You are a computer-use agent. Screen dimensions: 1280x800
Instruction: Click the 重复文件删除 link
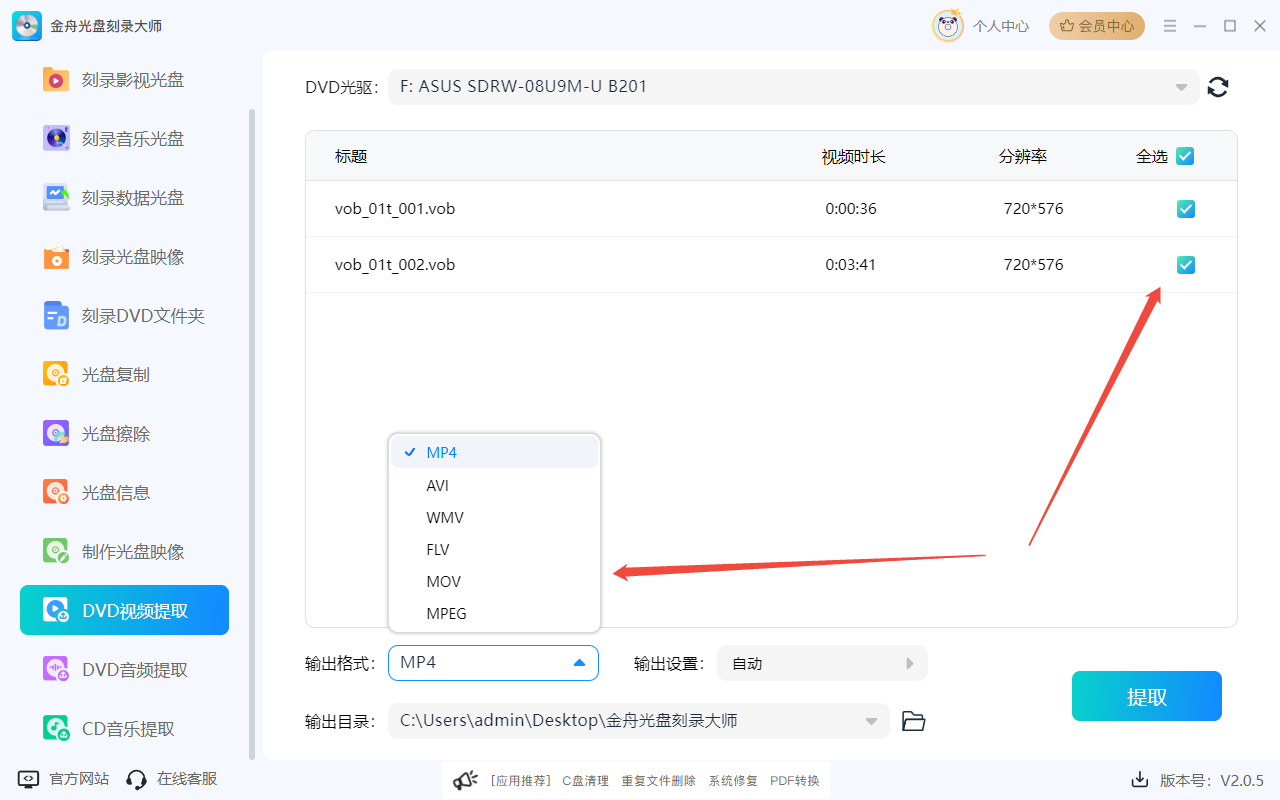pos(658,781)
